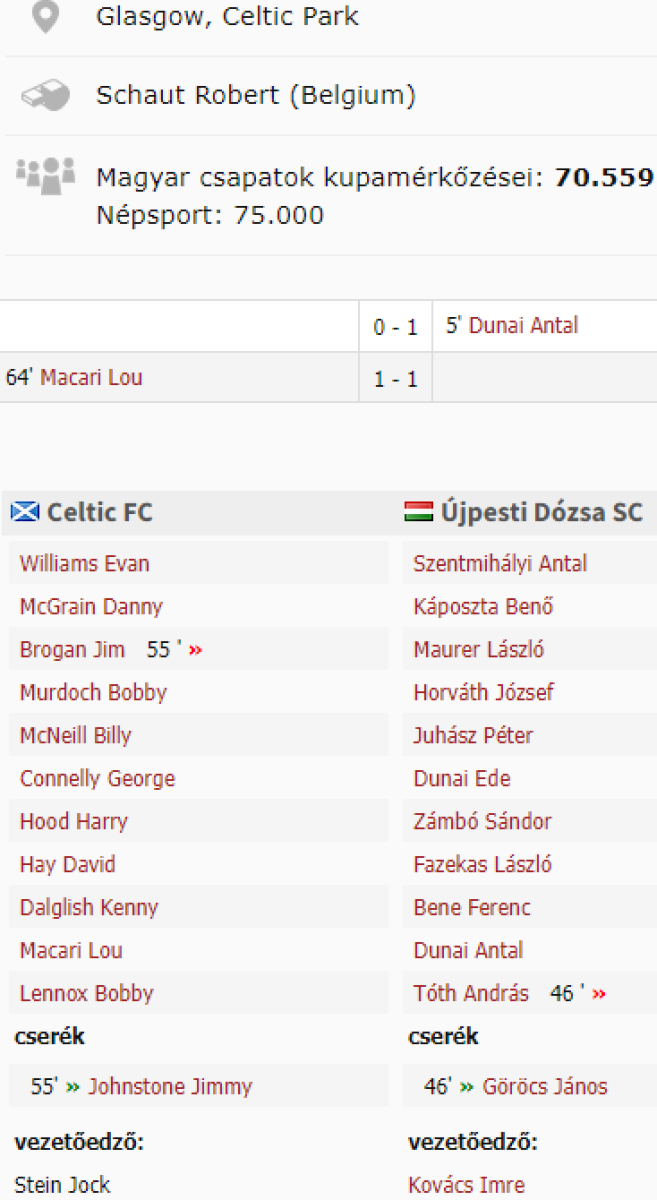Open coach Kovács Imre profile
The width and height of the screenshot is (657, 1200).
(466, 1185)
